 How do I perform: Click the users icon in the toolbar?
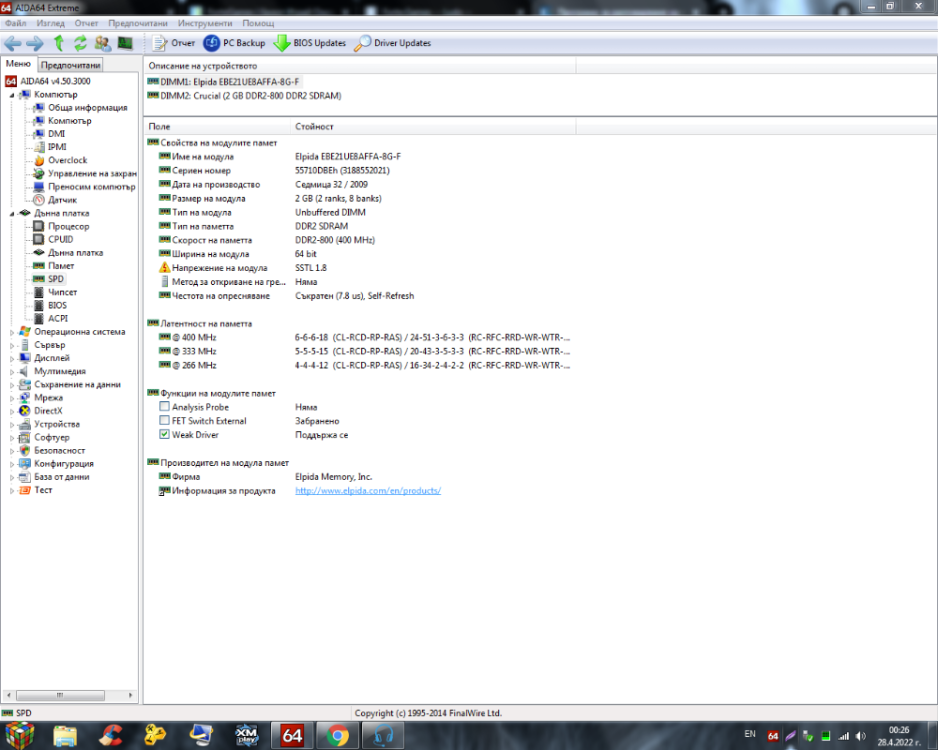point(103,43)
